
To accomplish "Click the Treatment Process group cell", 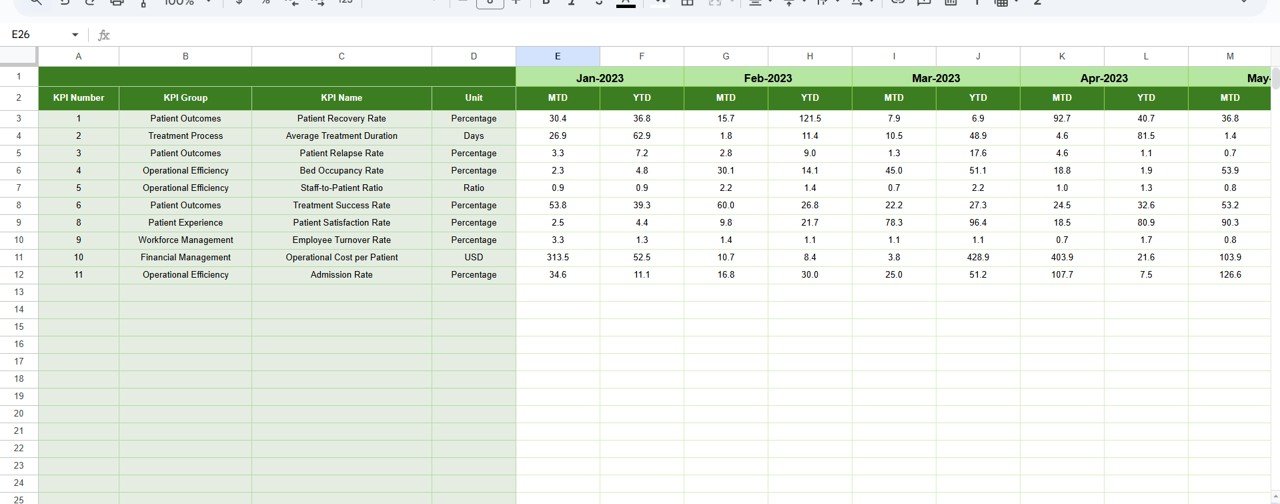I will point(185,136).
